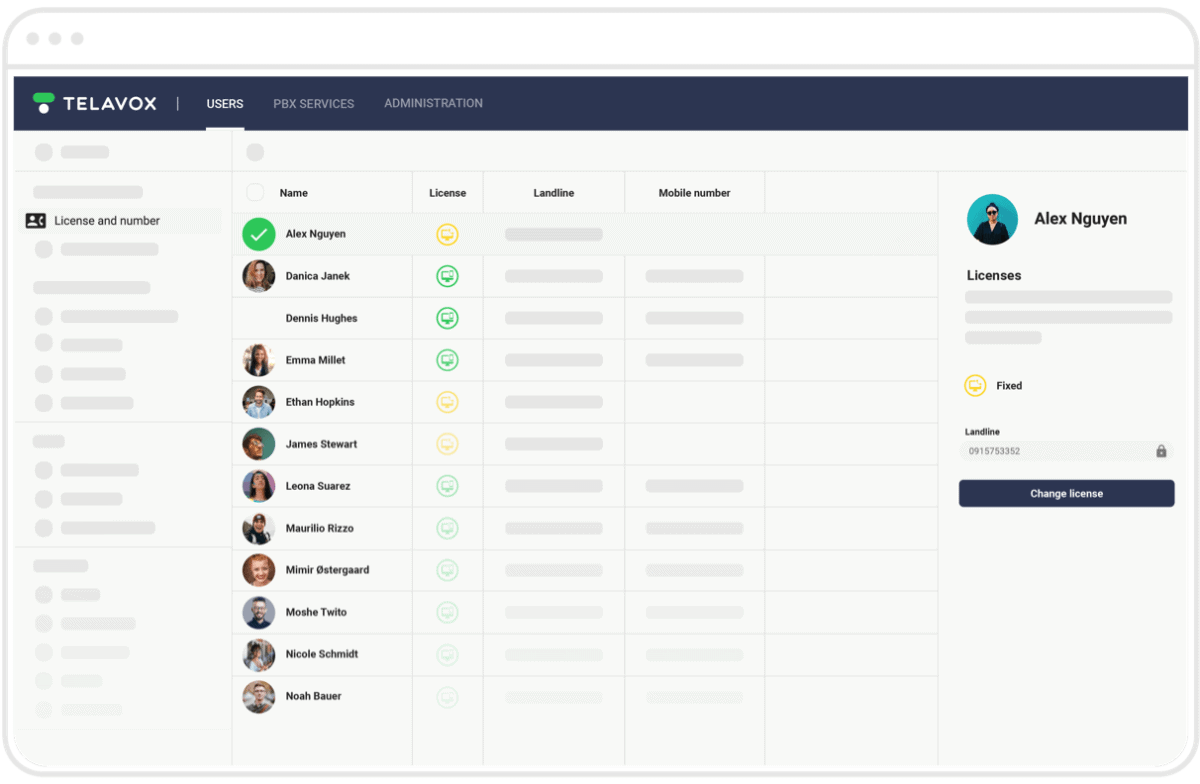Image resolution: width=1200 pixels, height=784 pixels.
Task: Switch to PBX Services tab
Action: [x=313, y=103]
